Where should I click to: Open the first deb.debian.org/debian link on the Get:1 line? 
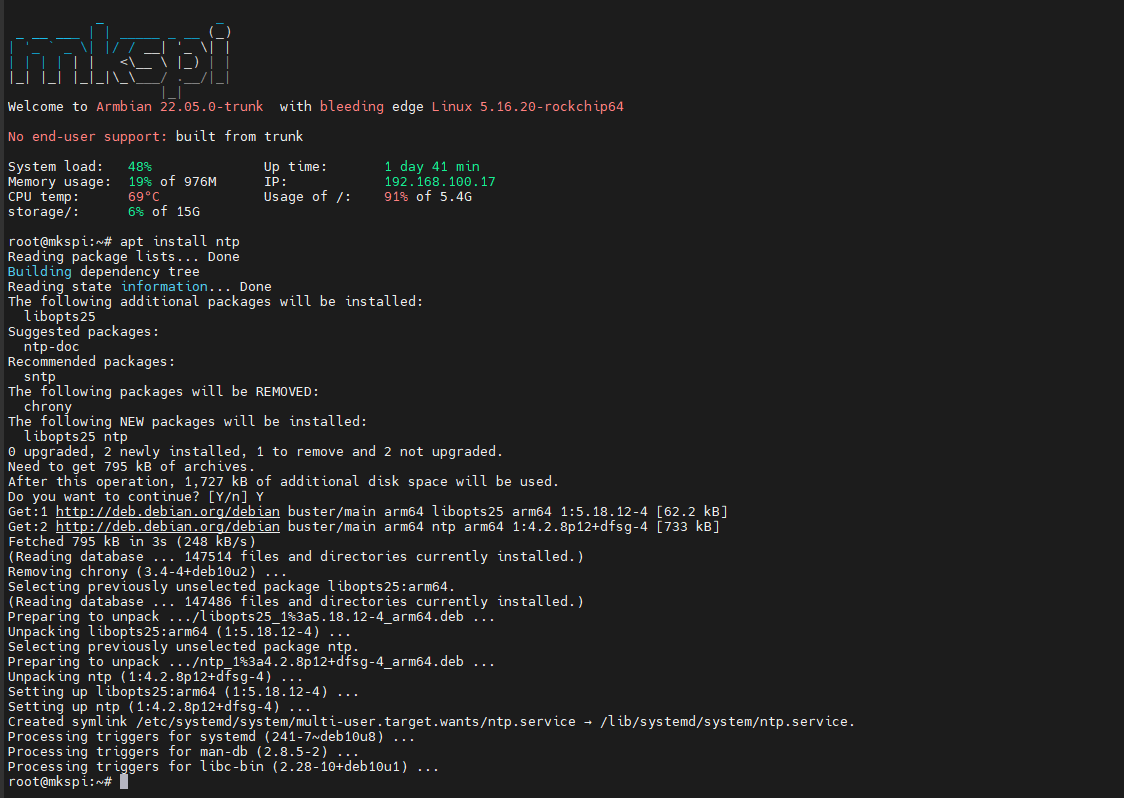[168, 511]
